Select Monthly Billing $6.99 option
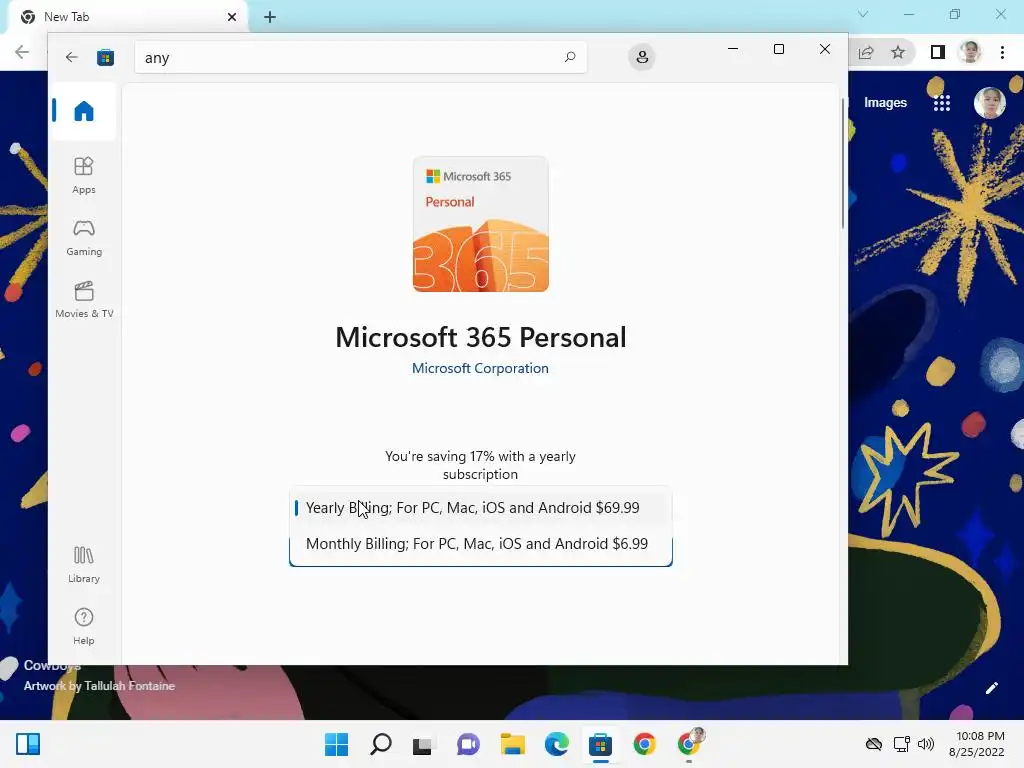The height and width of the screenshot is (768, 1024). [x=481, y=543]
